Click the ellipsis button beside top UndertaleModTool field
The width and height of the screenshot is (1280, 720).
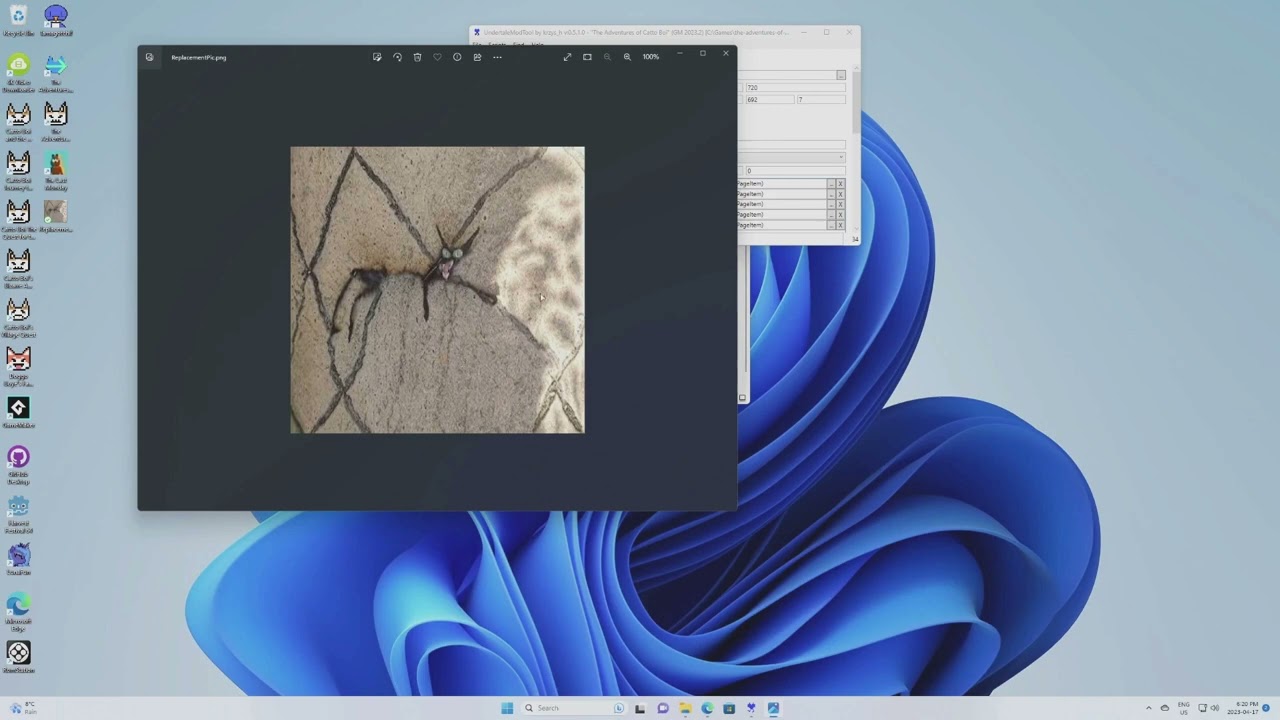tap(841, 75)
